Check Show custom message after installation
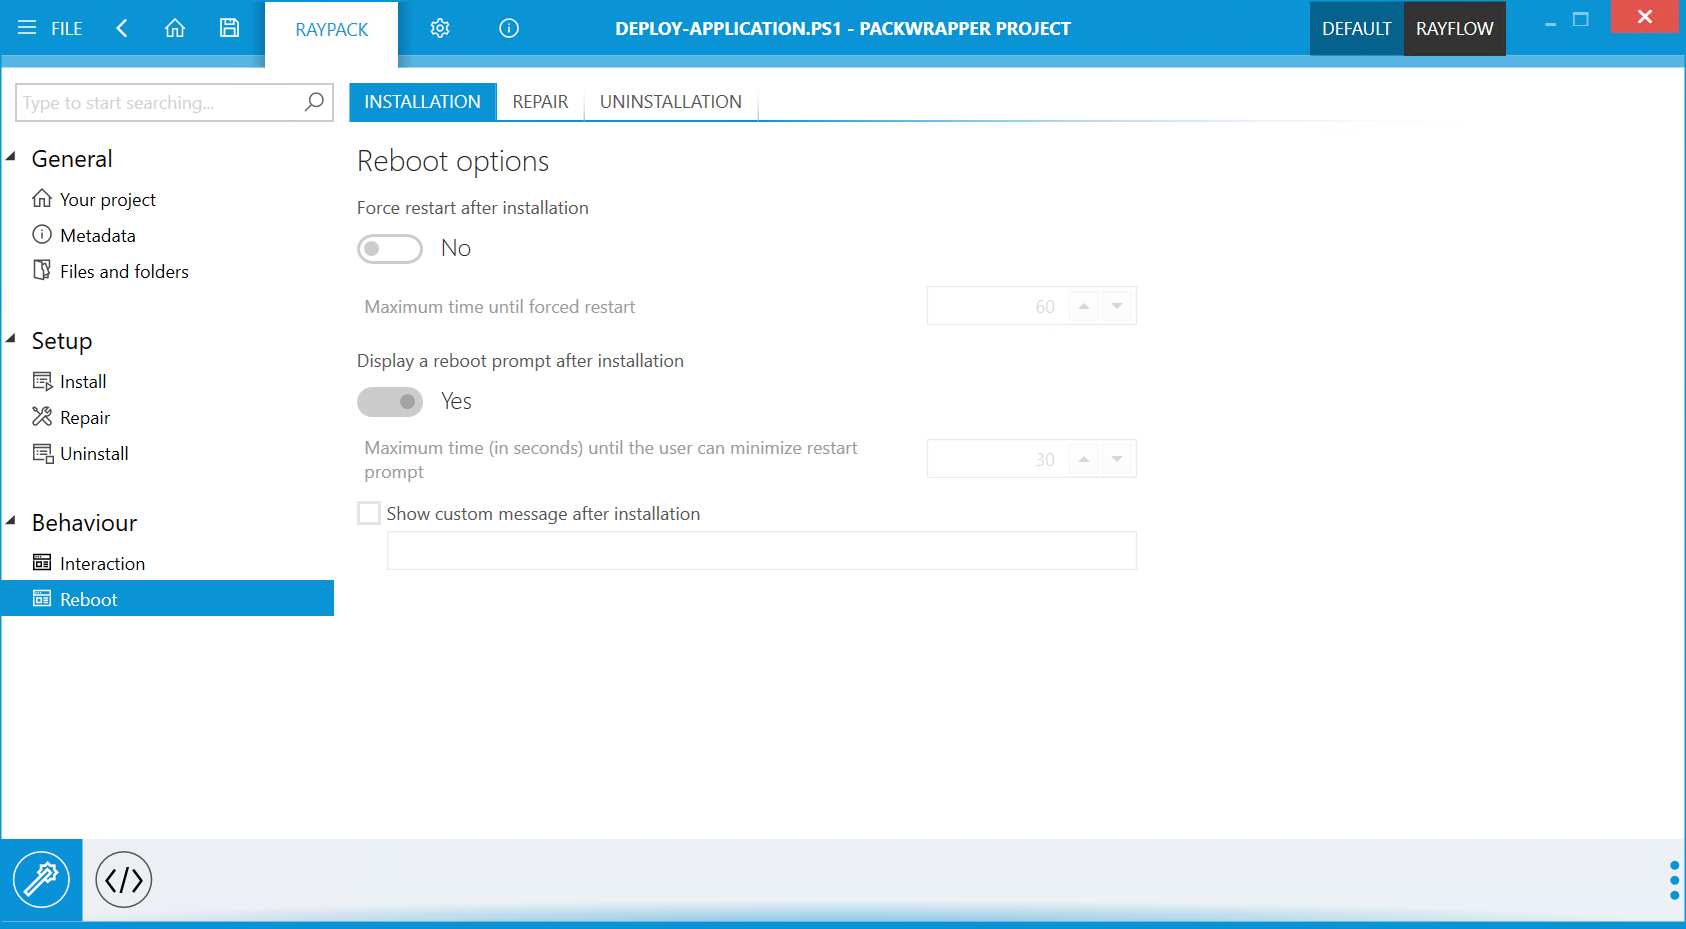Screen dimensions: 1686x929 tap(369, 514)
